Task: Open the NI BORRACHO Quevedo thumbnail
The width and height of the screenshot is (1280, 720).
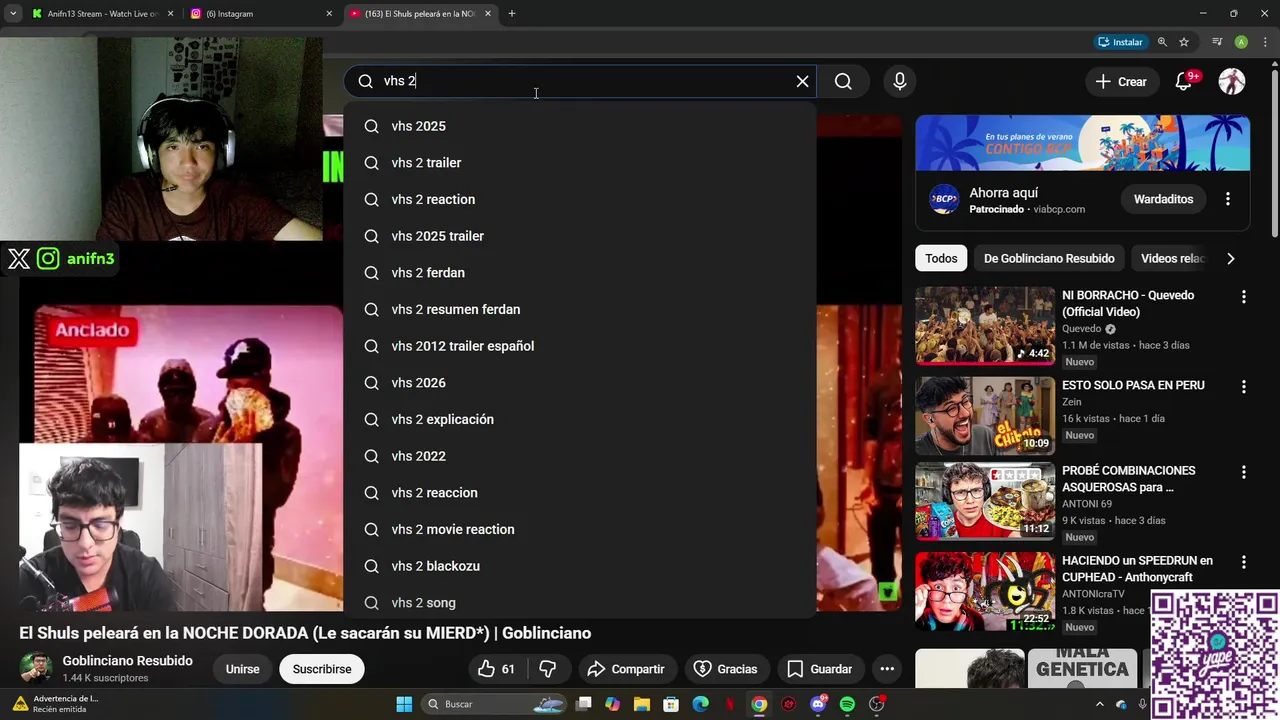Action: [985, 325]
